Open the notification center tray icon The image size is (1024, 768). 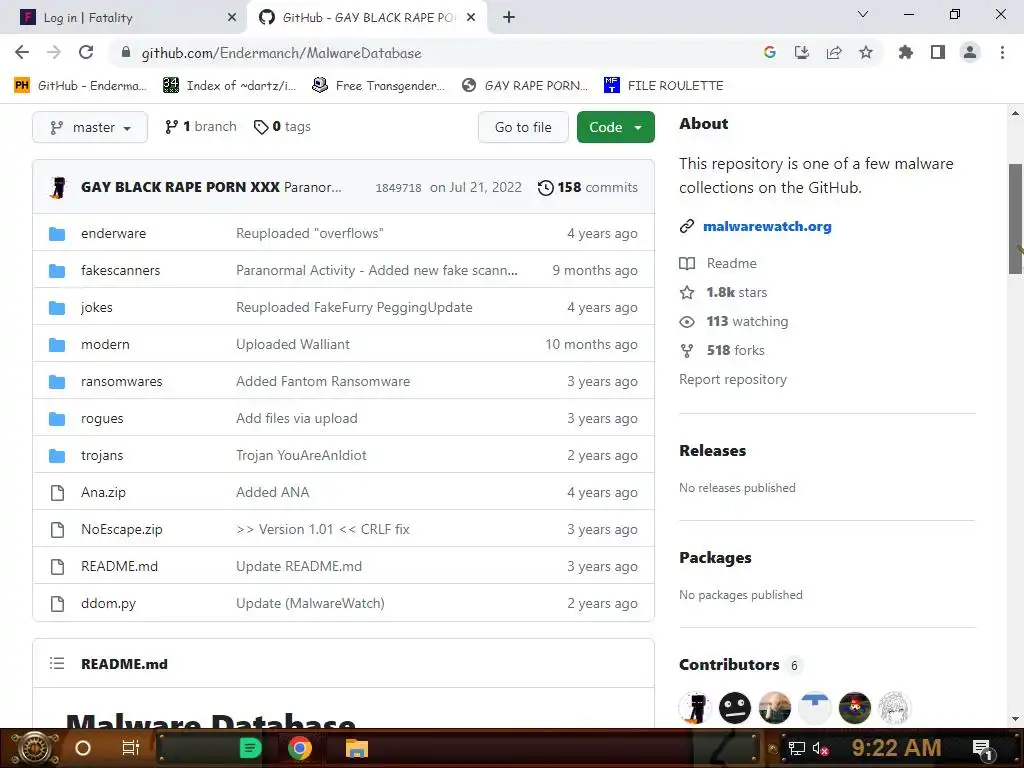click(x=982, y=749)
